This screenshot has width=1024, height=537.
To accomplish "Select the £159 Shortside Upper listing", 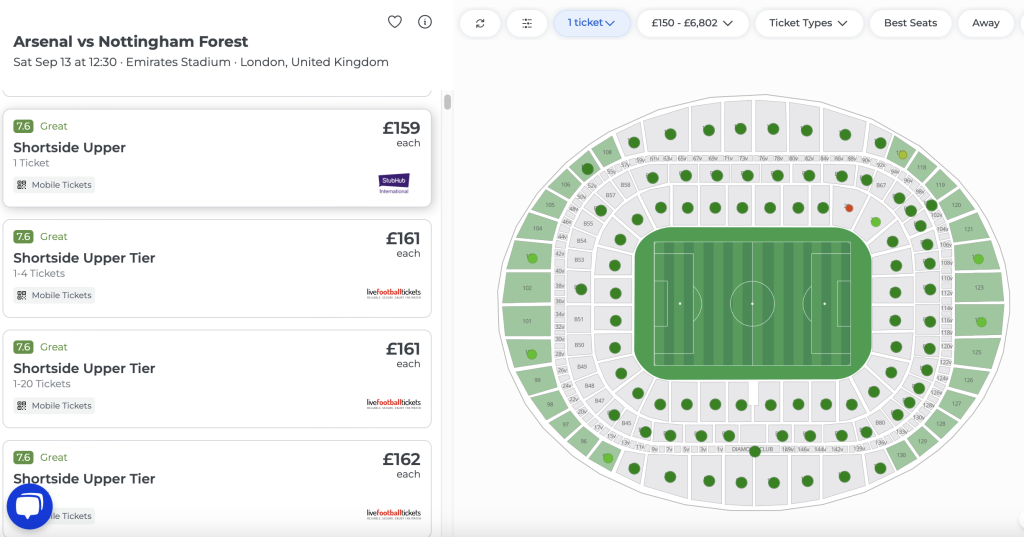I will click(x=217, y=158).
